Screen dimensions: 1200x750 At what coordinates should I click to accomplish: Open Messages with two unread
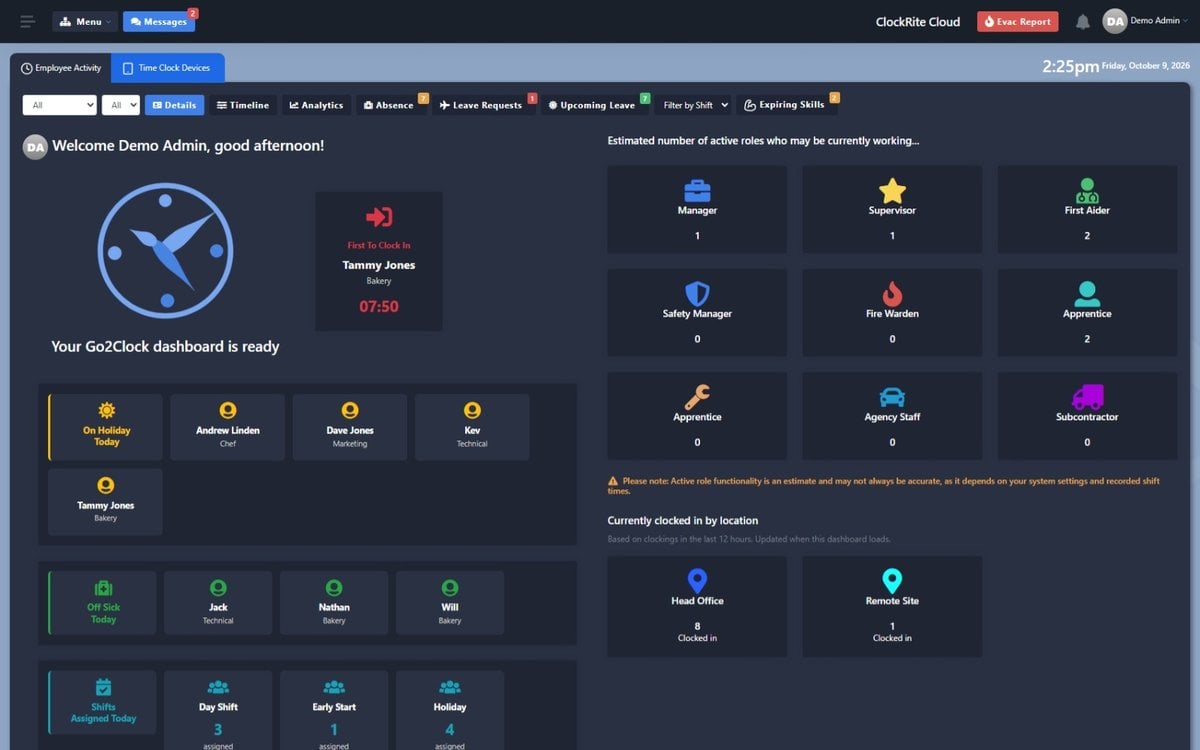tap(159, 21)
